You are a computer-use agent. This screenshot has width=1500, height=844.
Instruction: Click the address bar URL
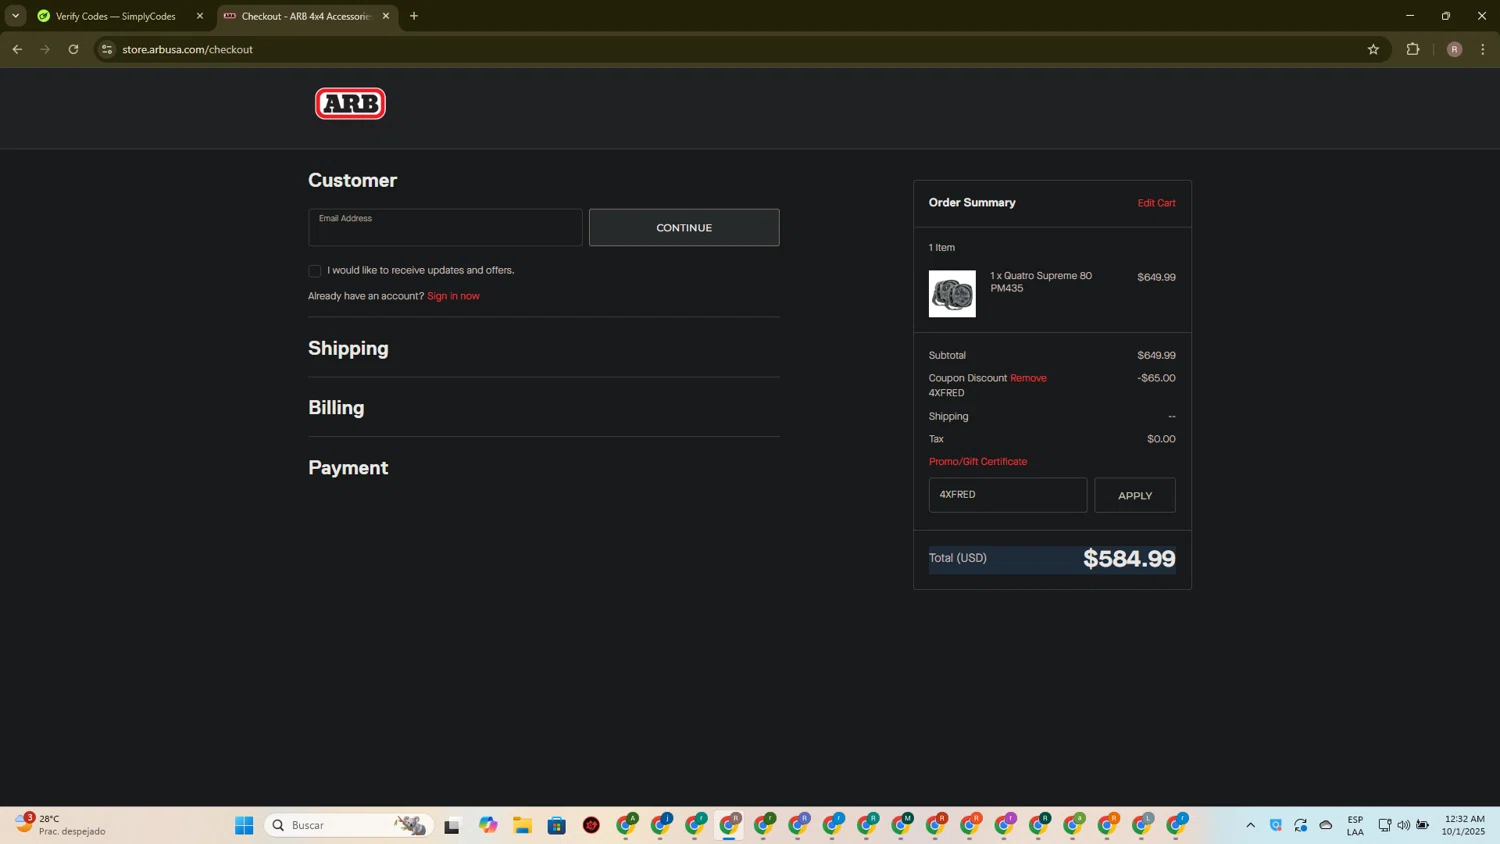187,49
